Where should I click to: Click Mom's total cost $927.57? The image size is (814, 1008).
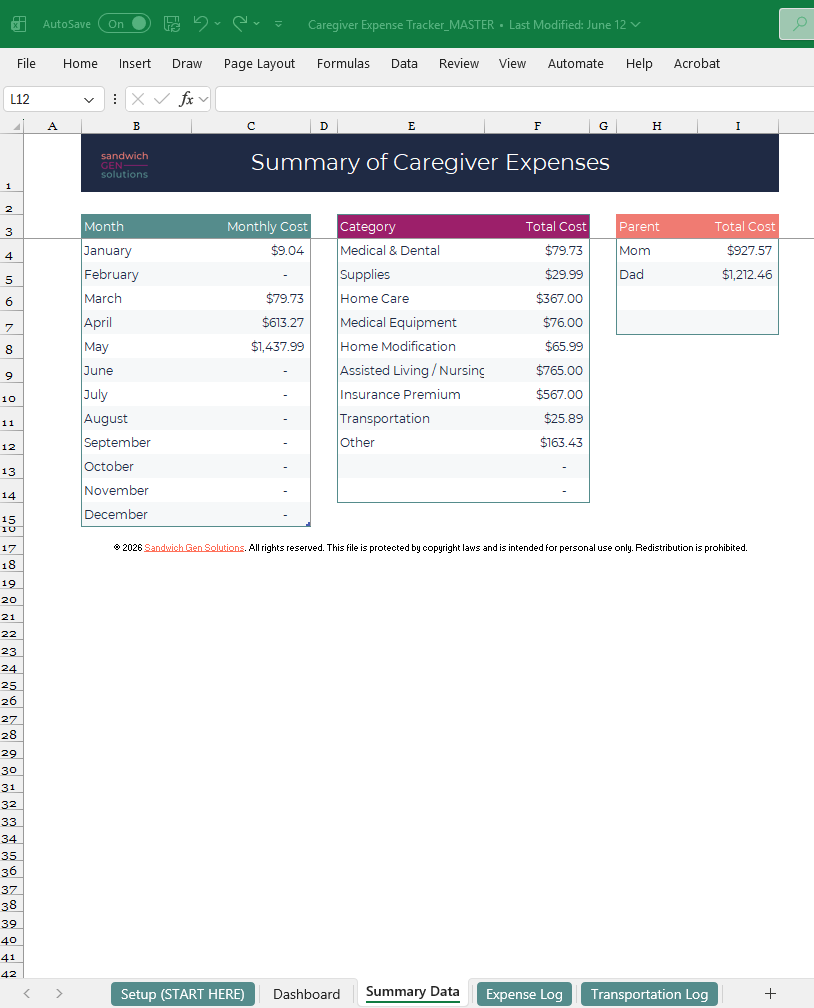pyautogui.click(x=737, y=251)
